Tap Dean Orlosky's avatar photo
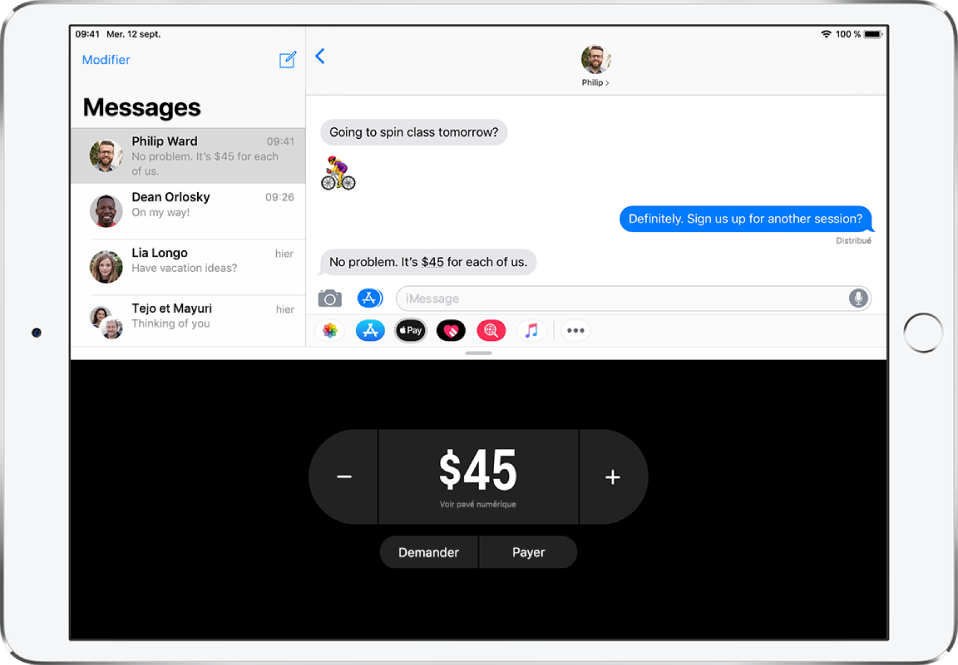958x665 pixels. [106, 211]
